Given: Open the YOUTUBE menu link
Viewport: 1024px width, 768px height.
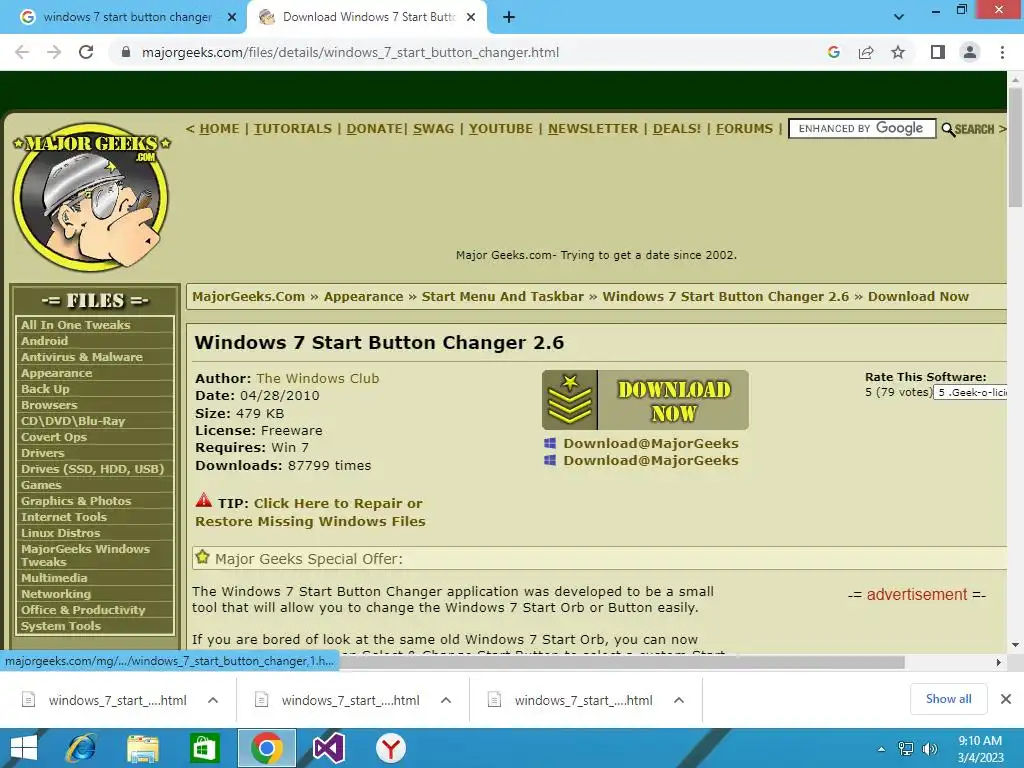Looking at the screenshot, I should pyautogui.click(x=501, y=129).
